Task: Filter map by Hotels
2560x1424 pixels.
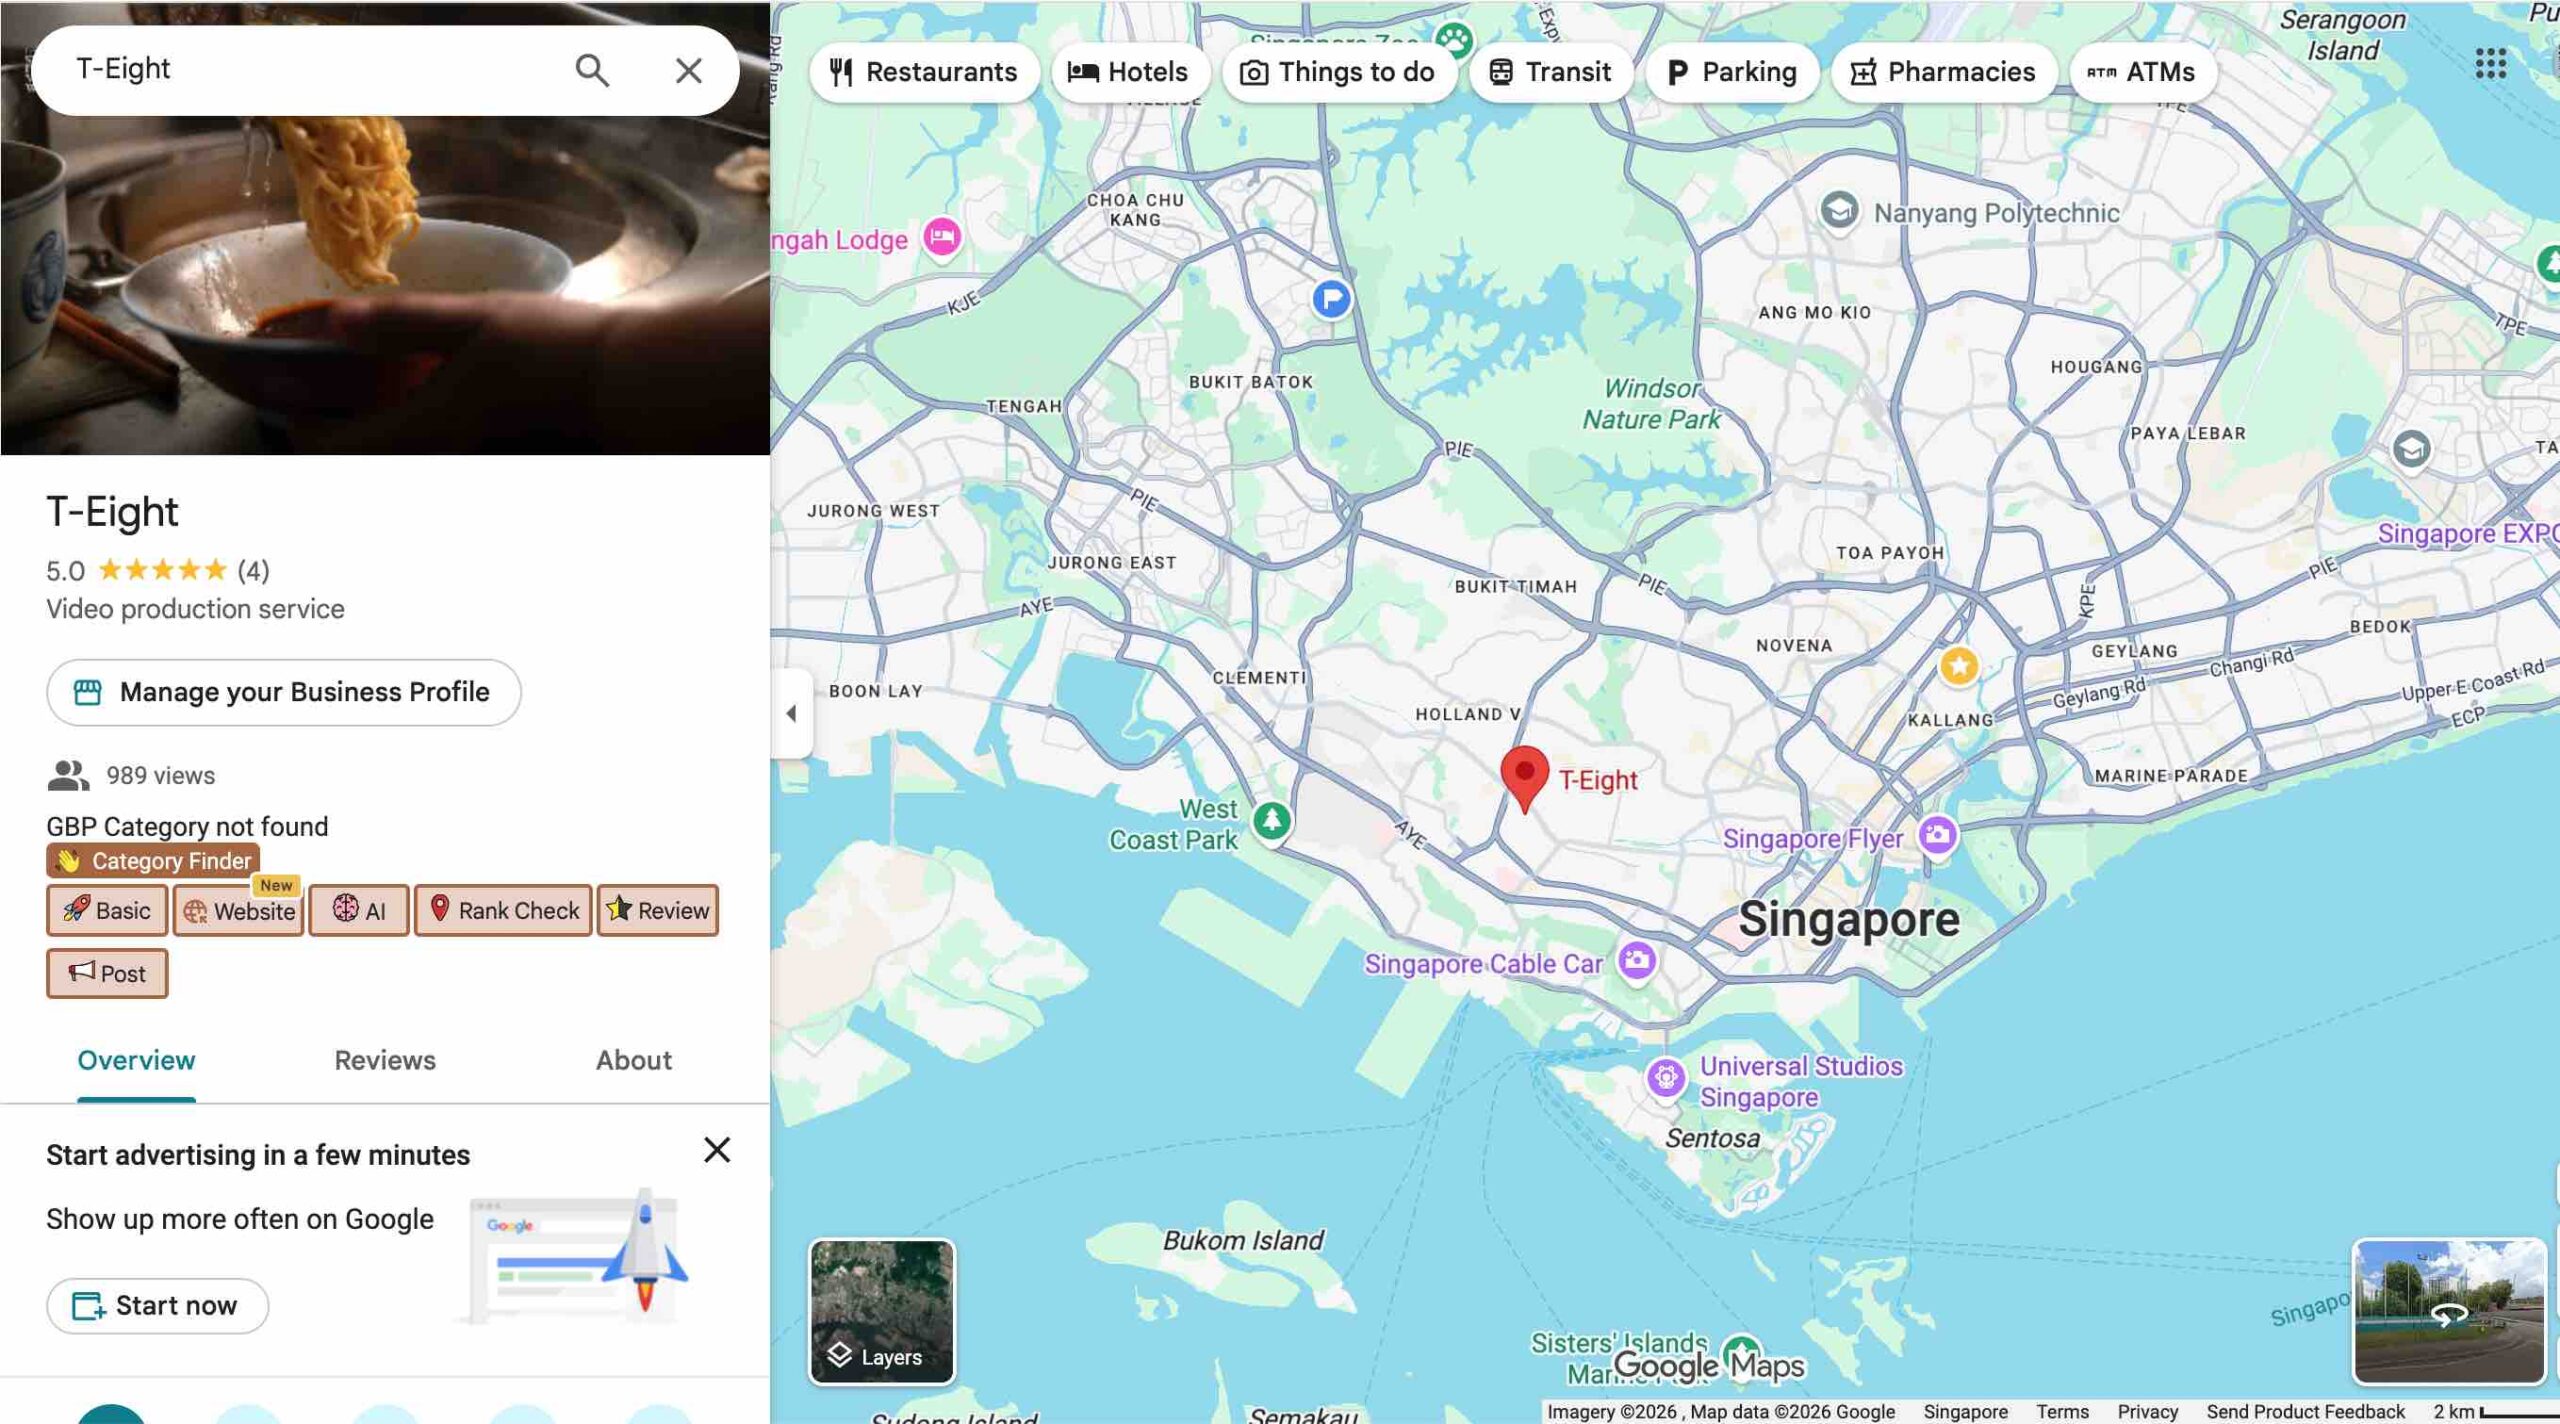Action: tap(1129, 72)
